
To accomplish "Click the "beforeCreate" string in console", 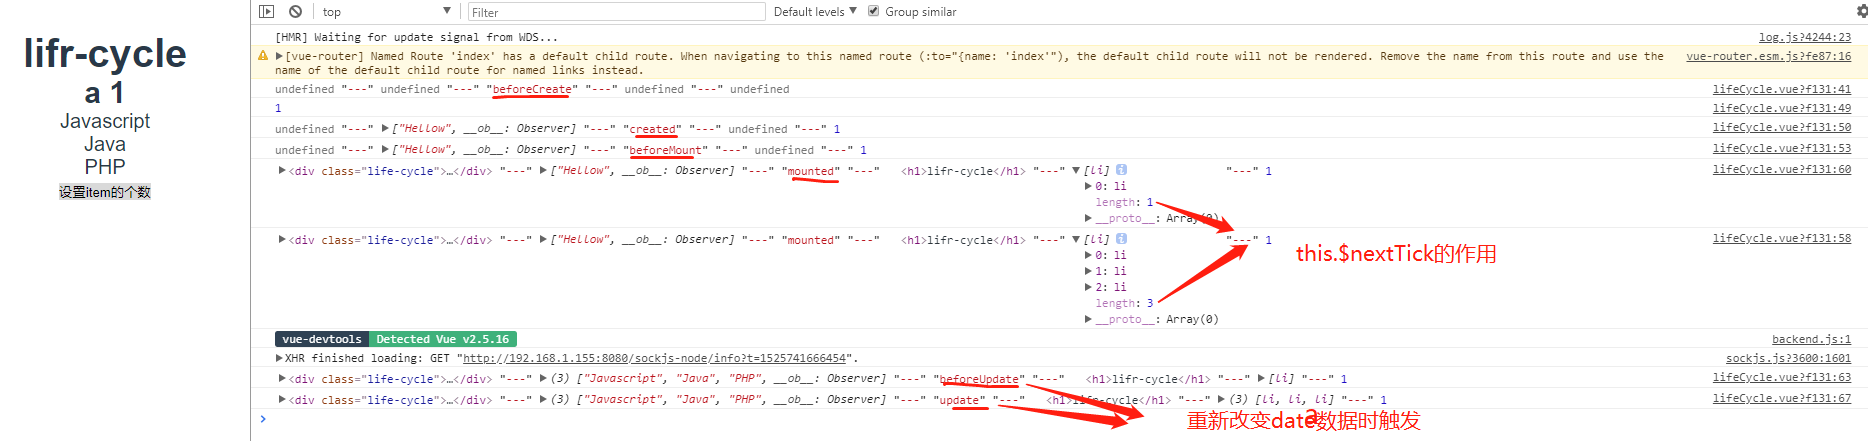I will pos(532,89).
